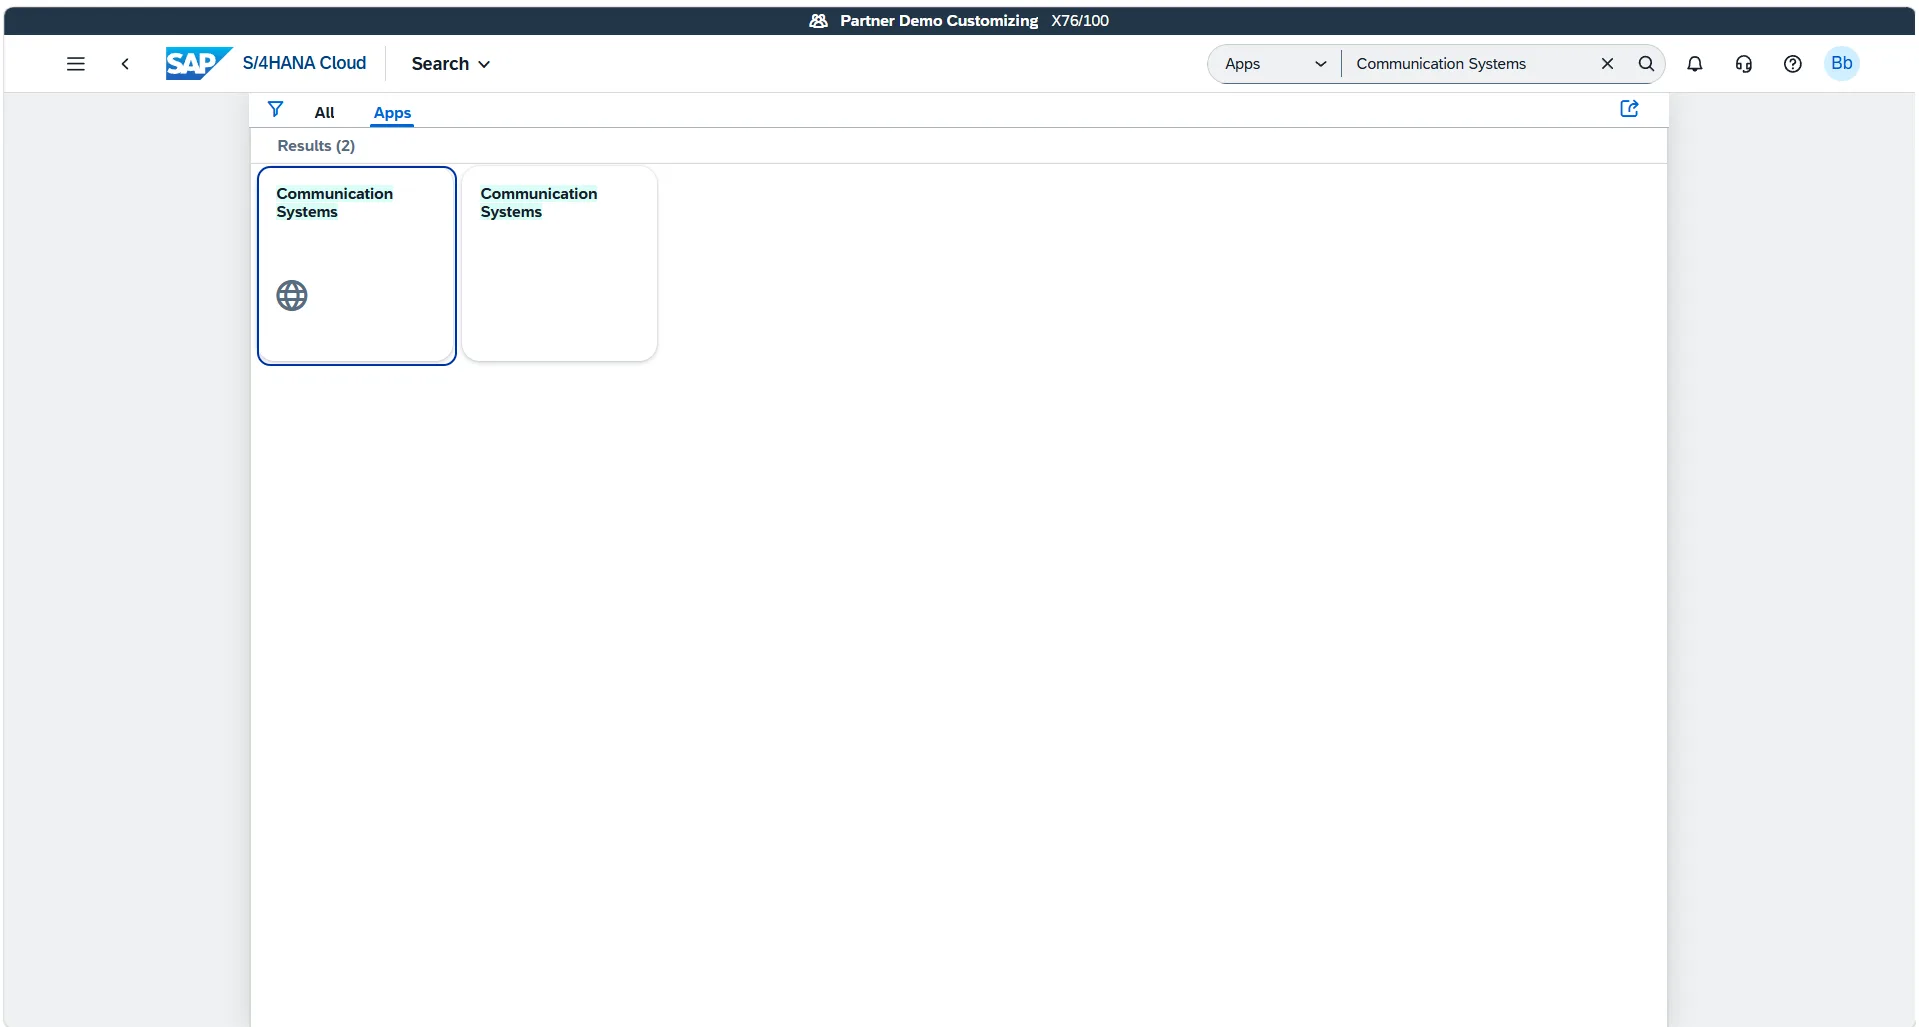Go back with the left arrow
Screen dimensions: 1919x1027
pos(125,64)
